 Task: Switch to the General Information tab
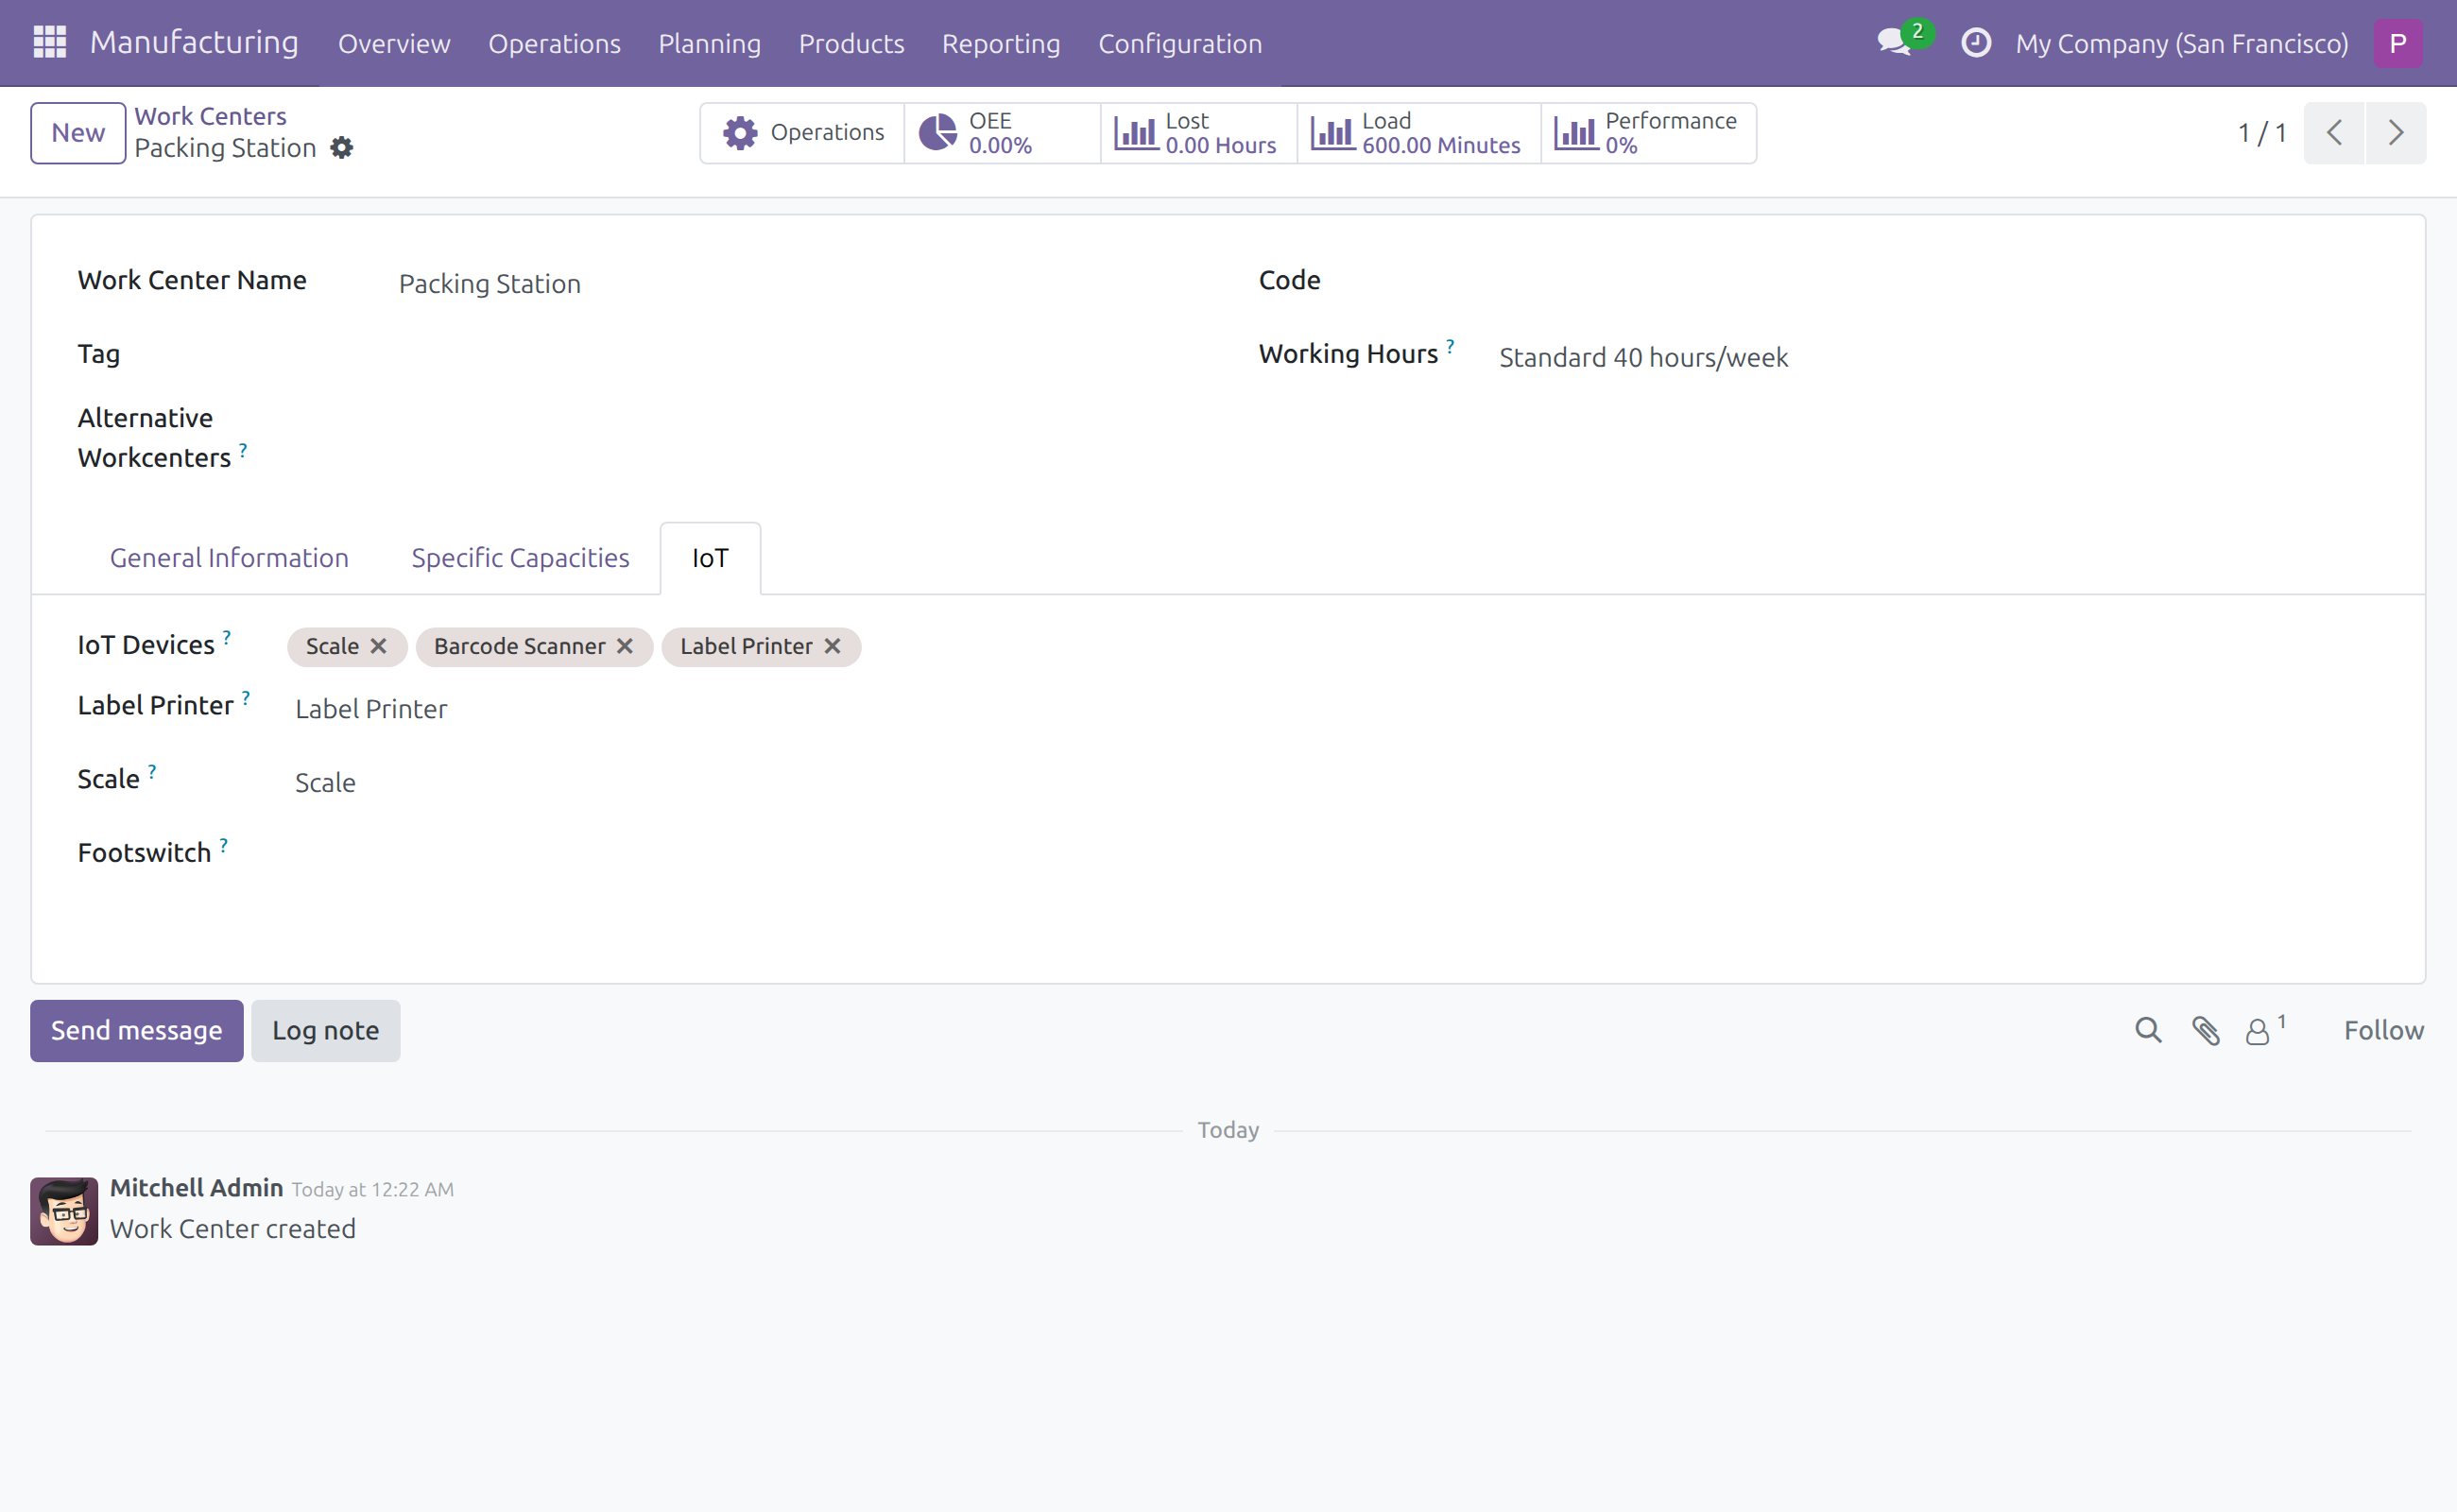[x=229, y=558]
